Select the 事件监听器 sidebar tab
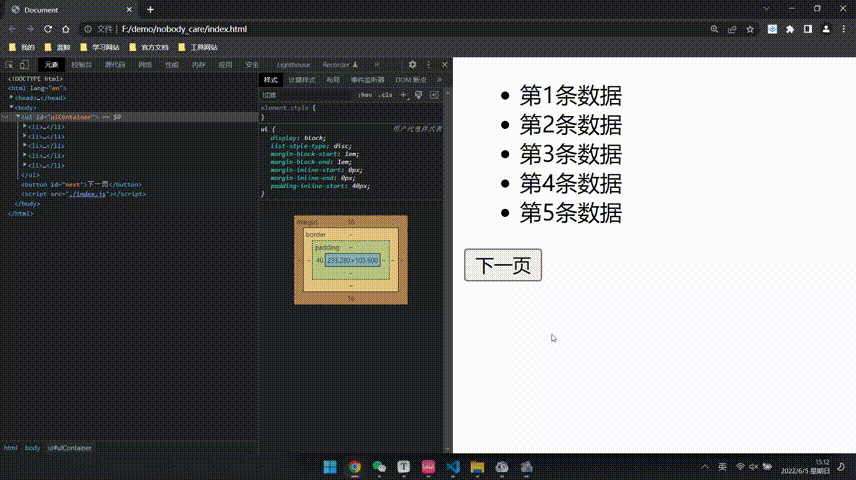This screenshot has height=480, width=856. pyautogui.click(x=367, y=80)
